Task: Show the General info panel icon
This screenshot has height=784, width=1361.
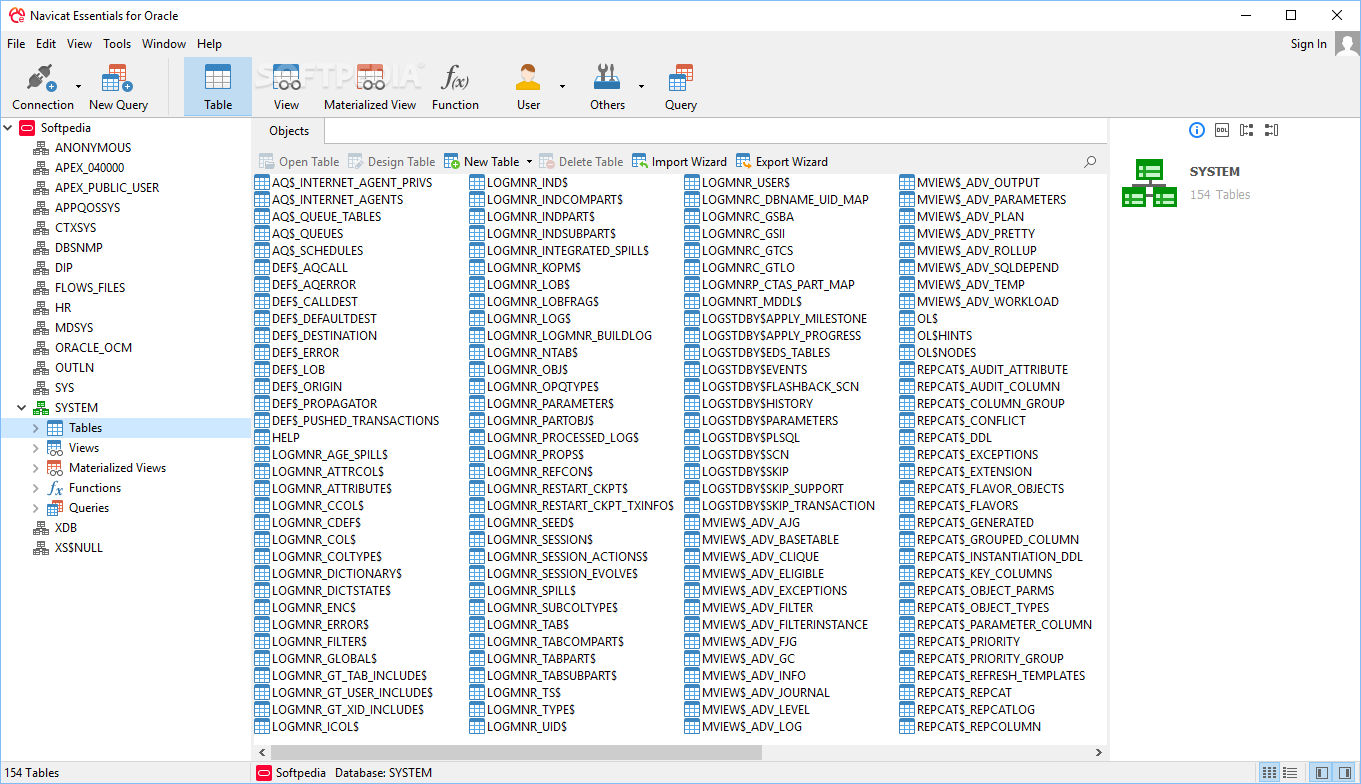Action: (x=1197, y=130)
